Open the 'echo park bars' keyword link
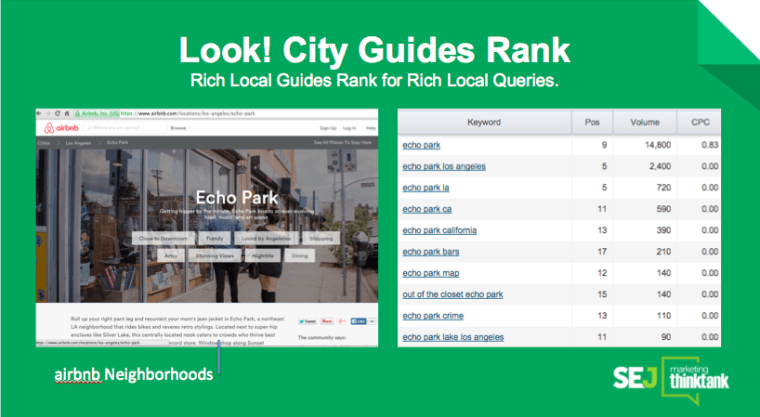This screenshot has height=417, width=760. click(430, 252)
